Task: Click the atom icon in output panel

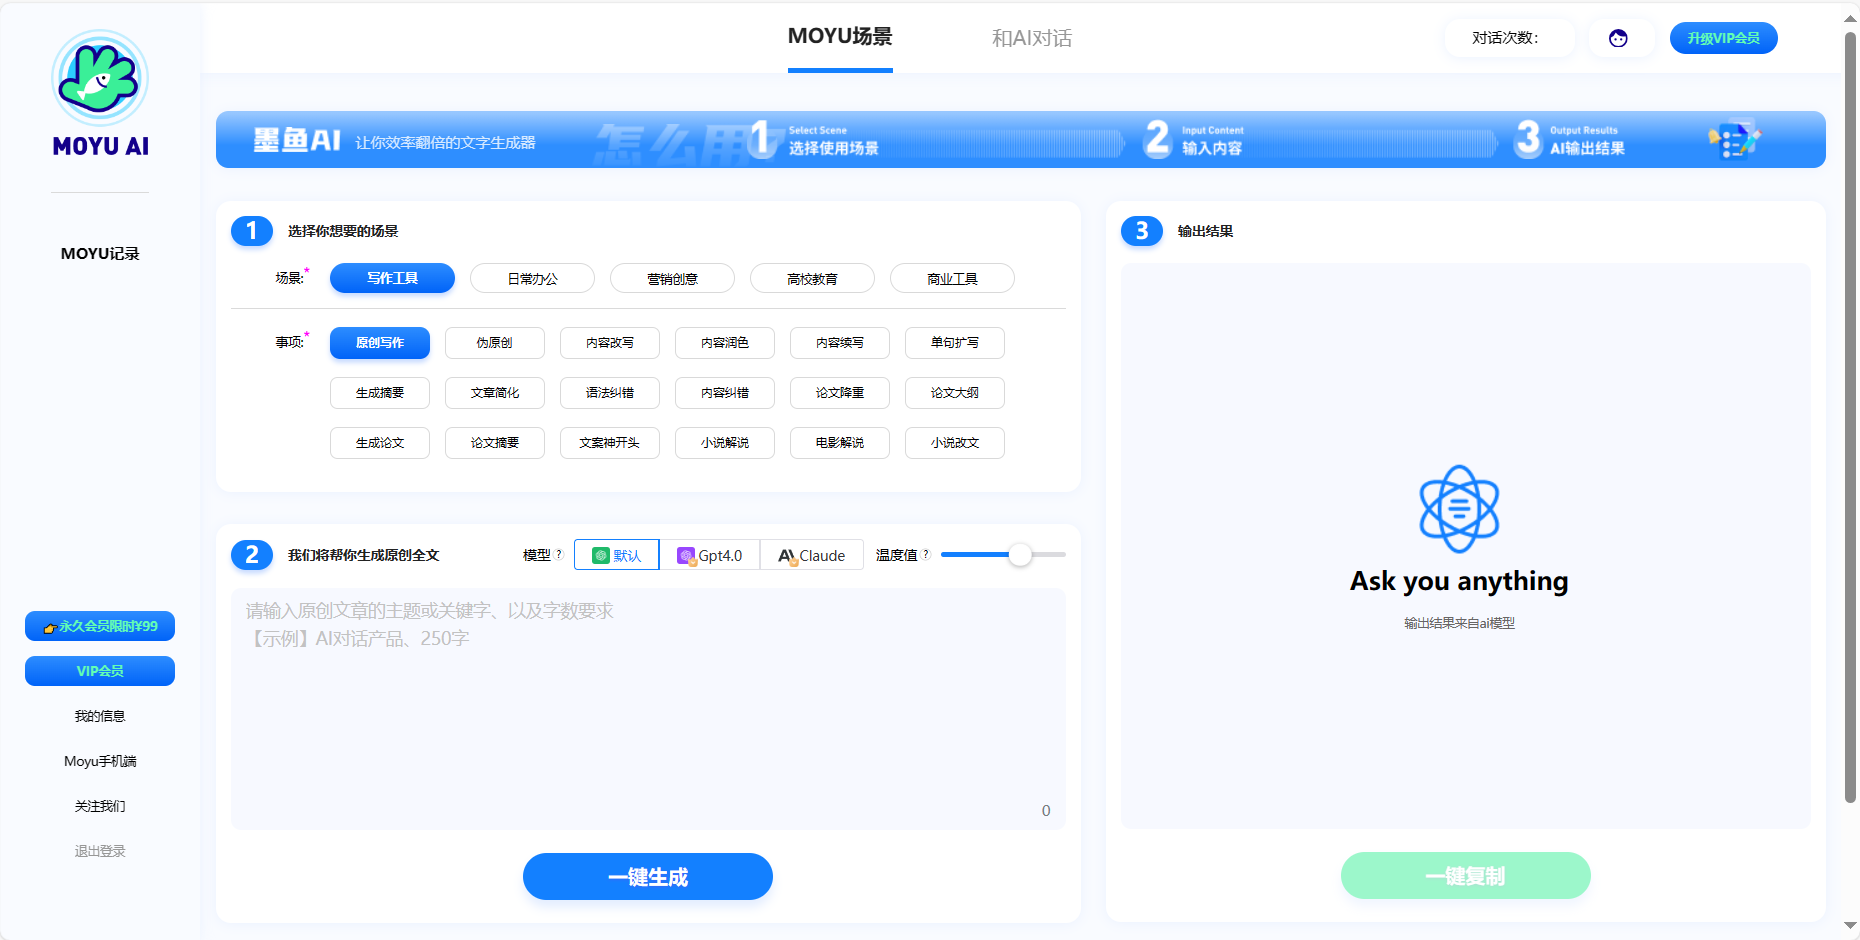Action: 1459,509
